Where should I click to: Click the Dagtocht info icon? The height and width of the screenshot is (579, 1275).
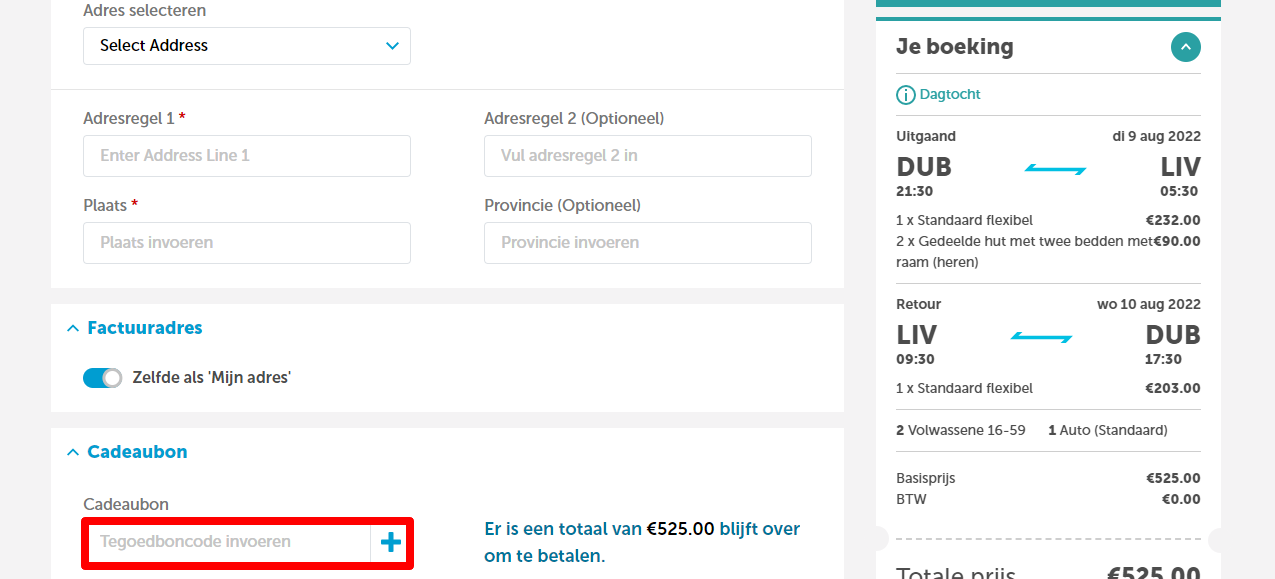click(905, 95)
